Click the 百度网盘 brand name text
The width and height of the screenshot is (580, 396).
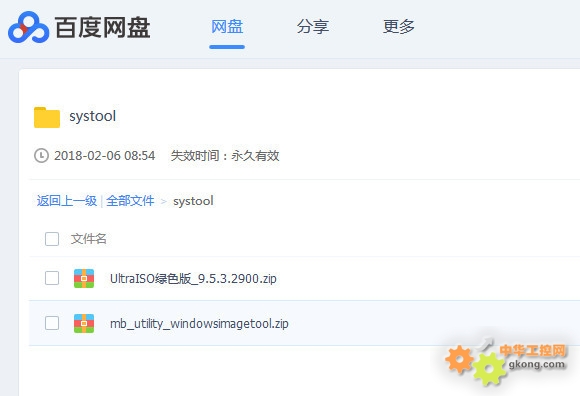click(x=102, y=27)
